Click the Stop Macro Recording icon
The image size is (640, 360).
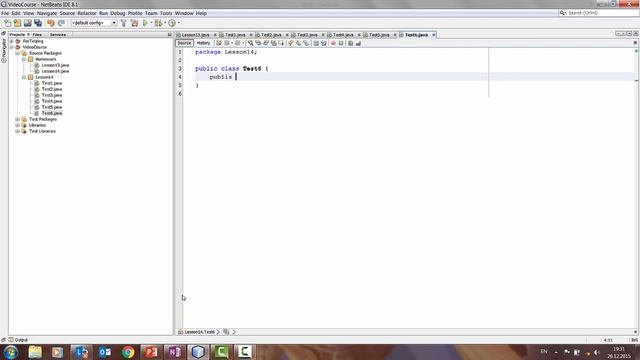[x=341, y=43]
